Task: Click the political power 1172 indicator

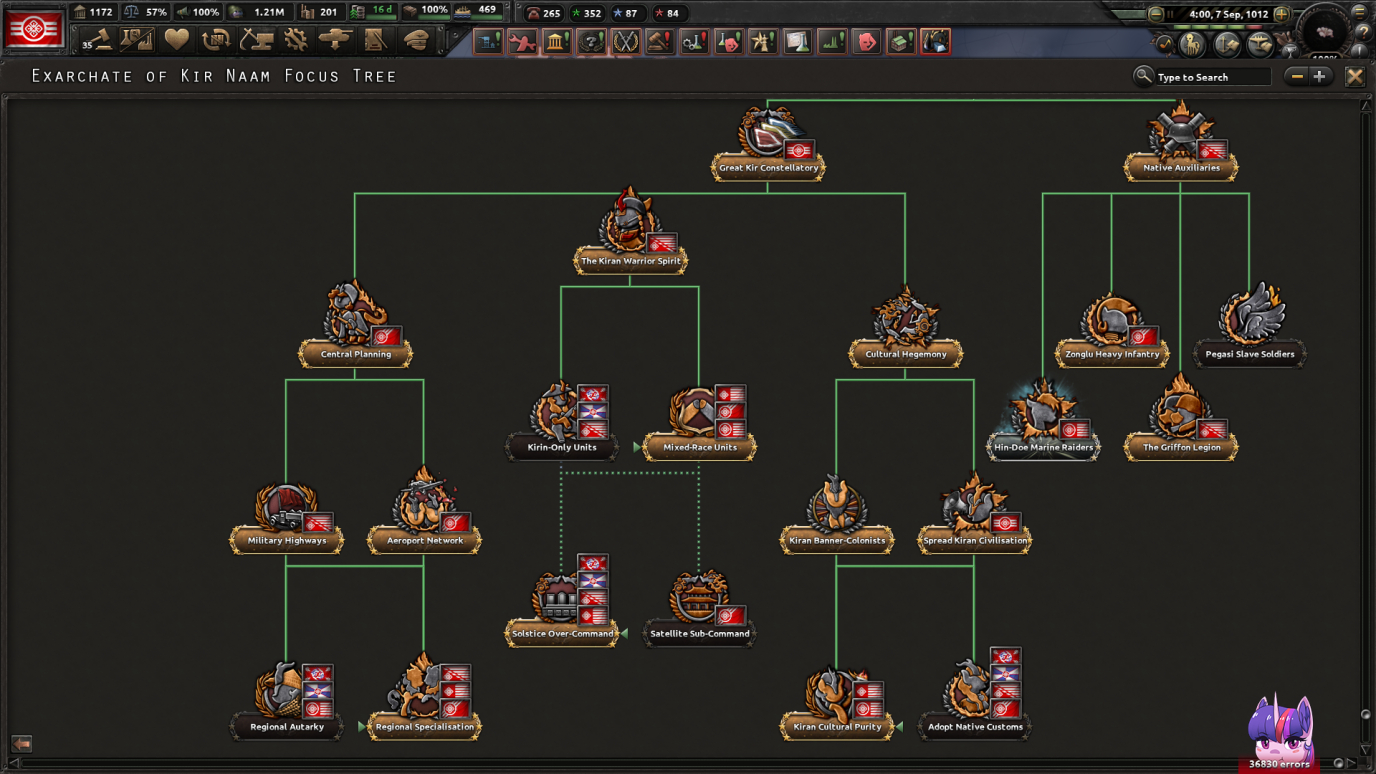Action: pos(93,12)
